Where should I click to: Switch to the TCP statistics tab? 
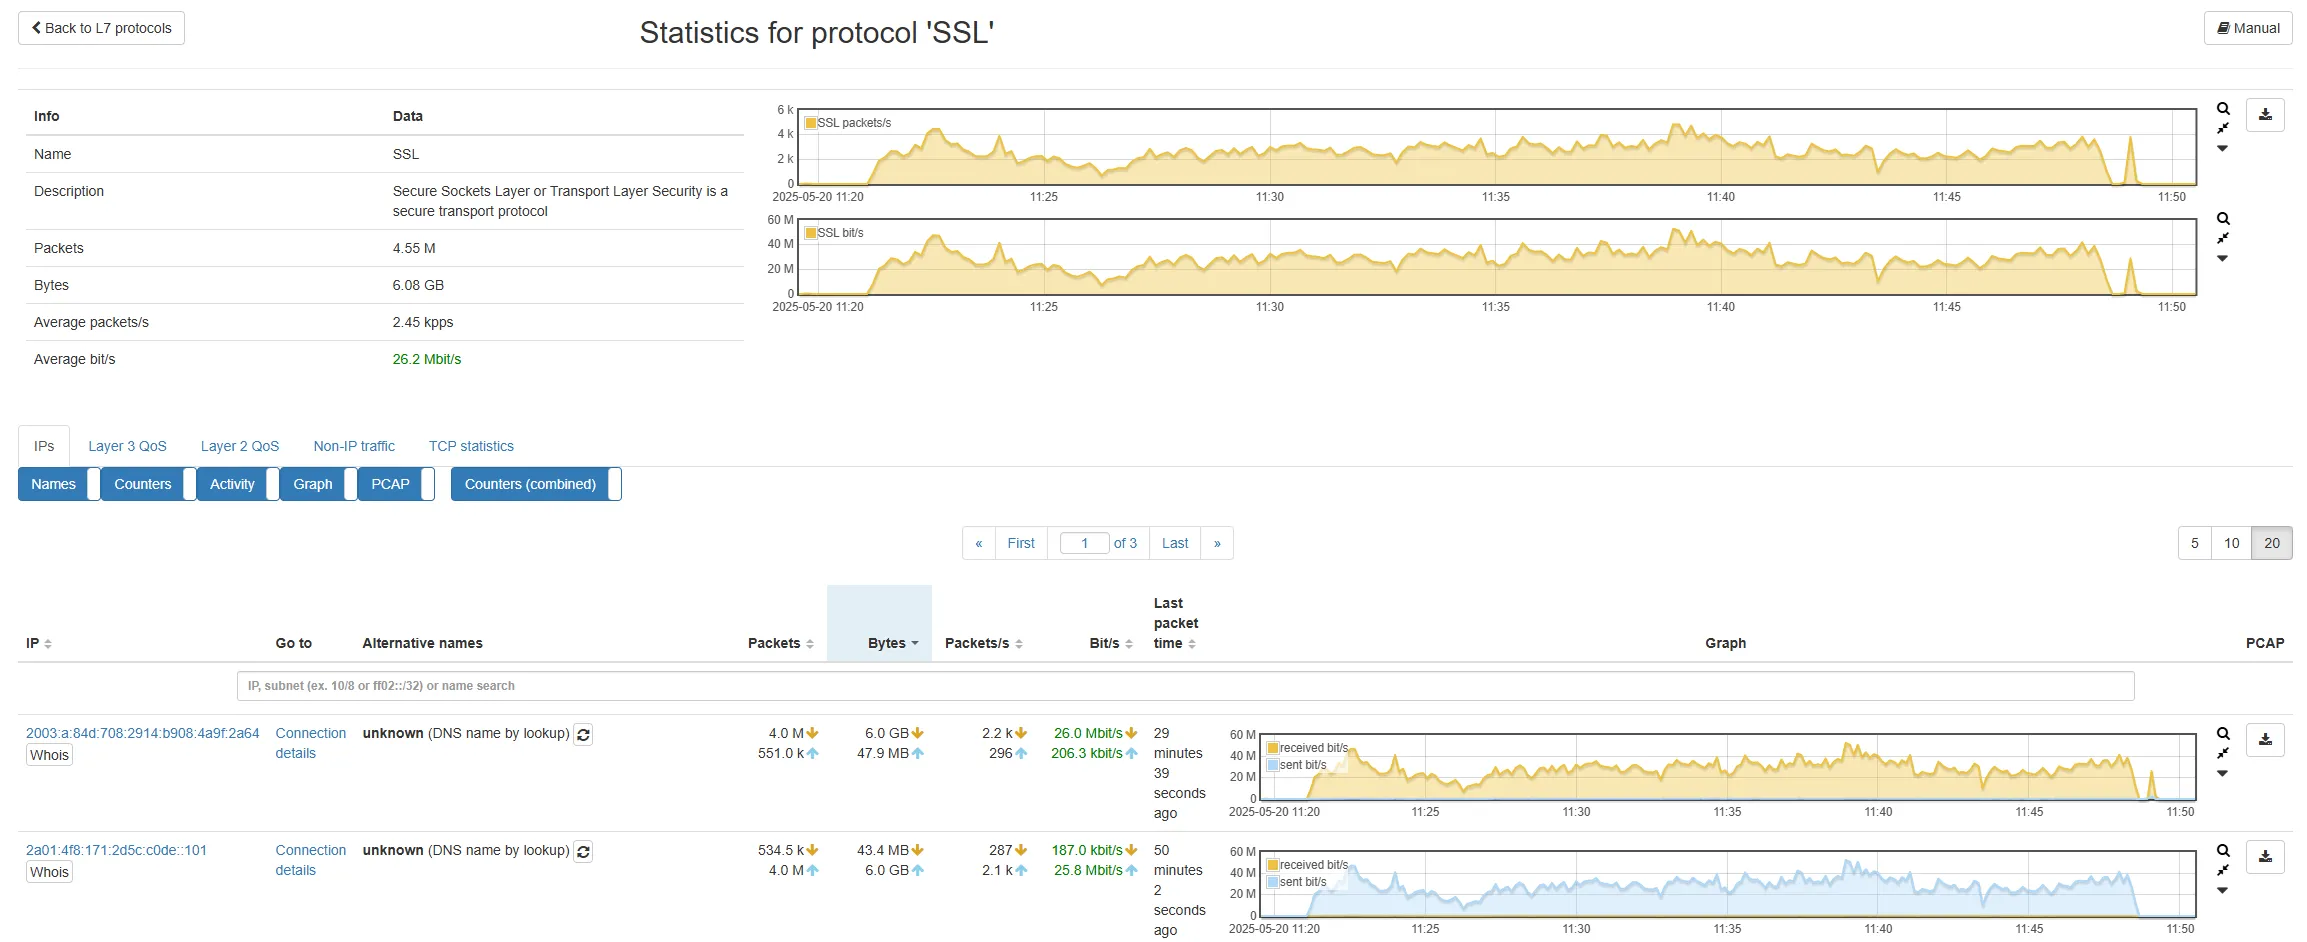tap(471, 446)
